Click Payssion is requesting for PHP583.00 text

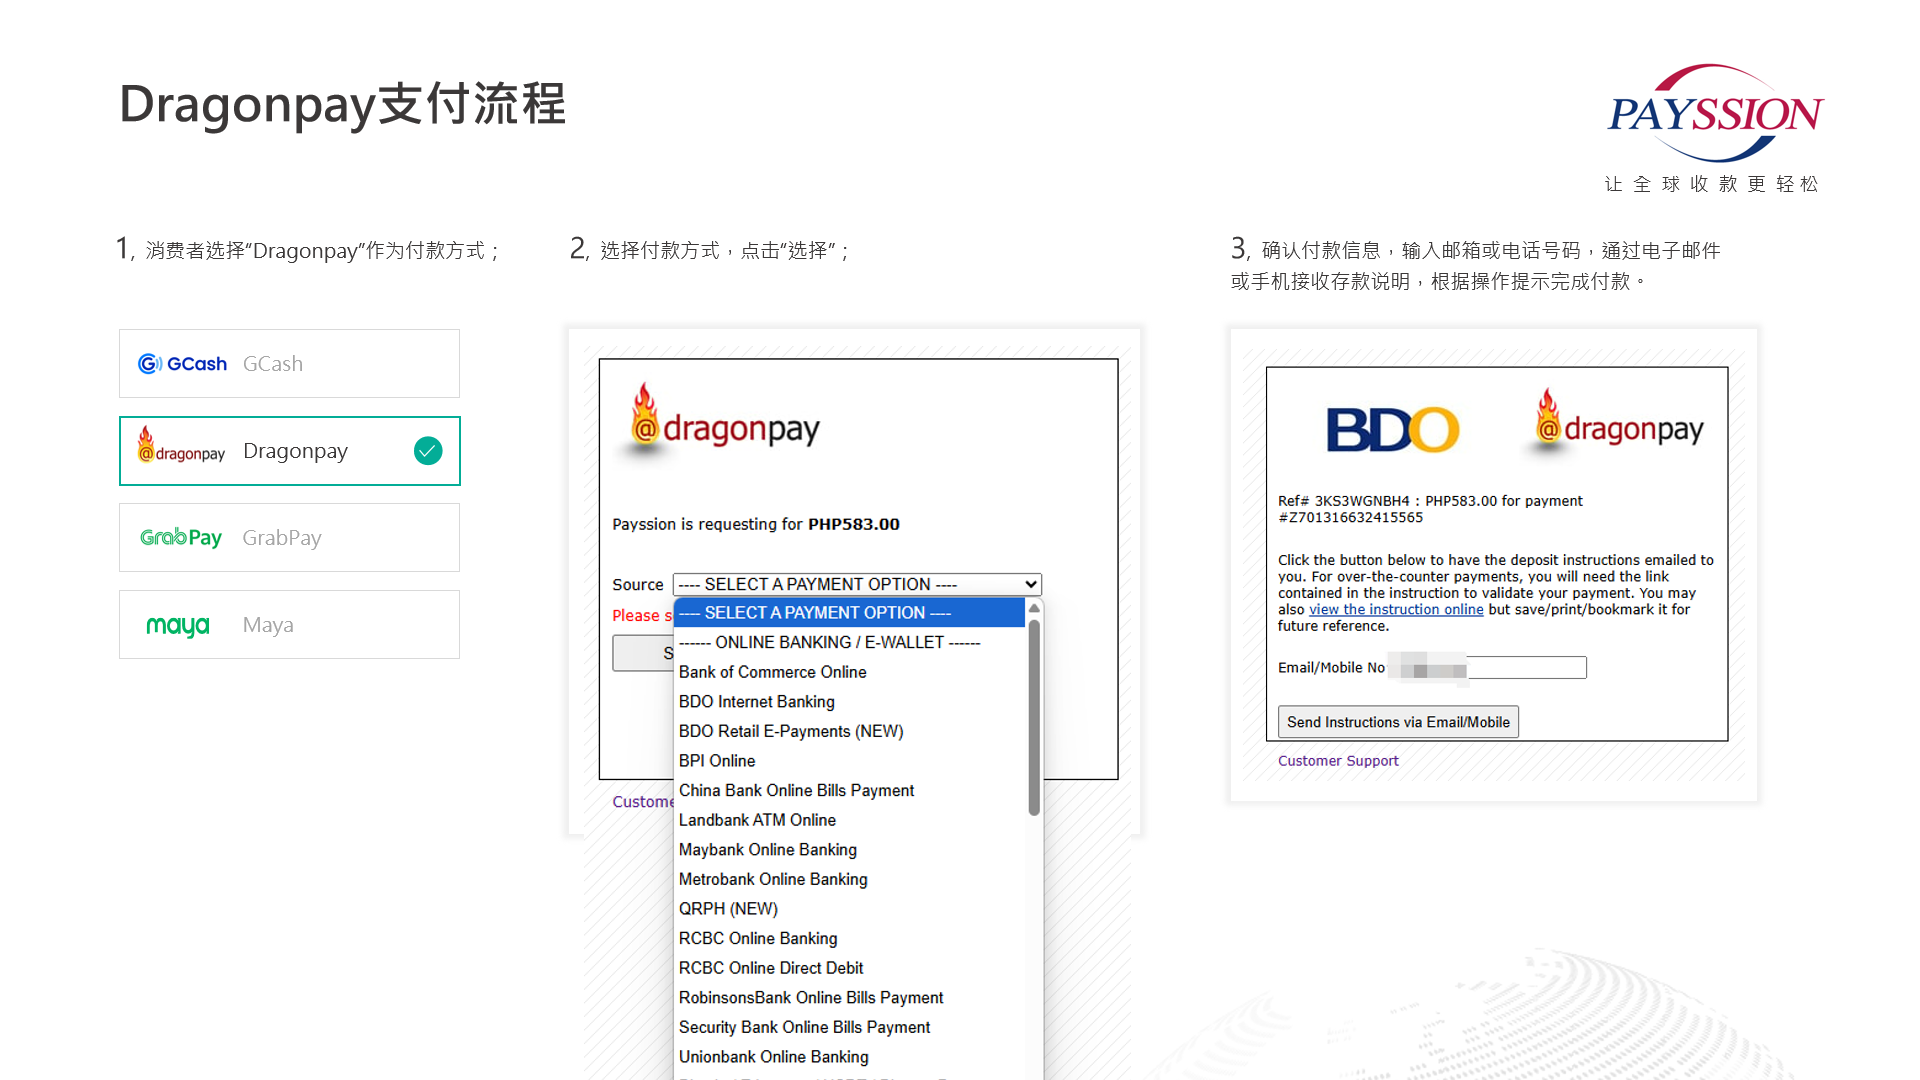tap(756, 524)
